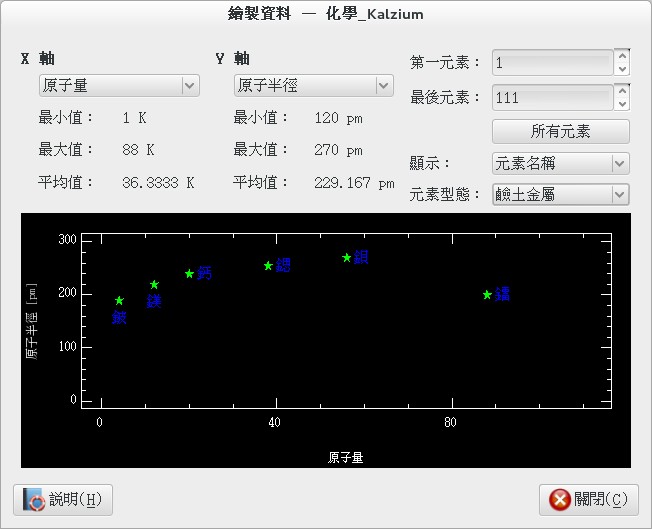Focus the 最後元素 input field showing 111

click(553, 98)
